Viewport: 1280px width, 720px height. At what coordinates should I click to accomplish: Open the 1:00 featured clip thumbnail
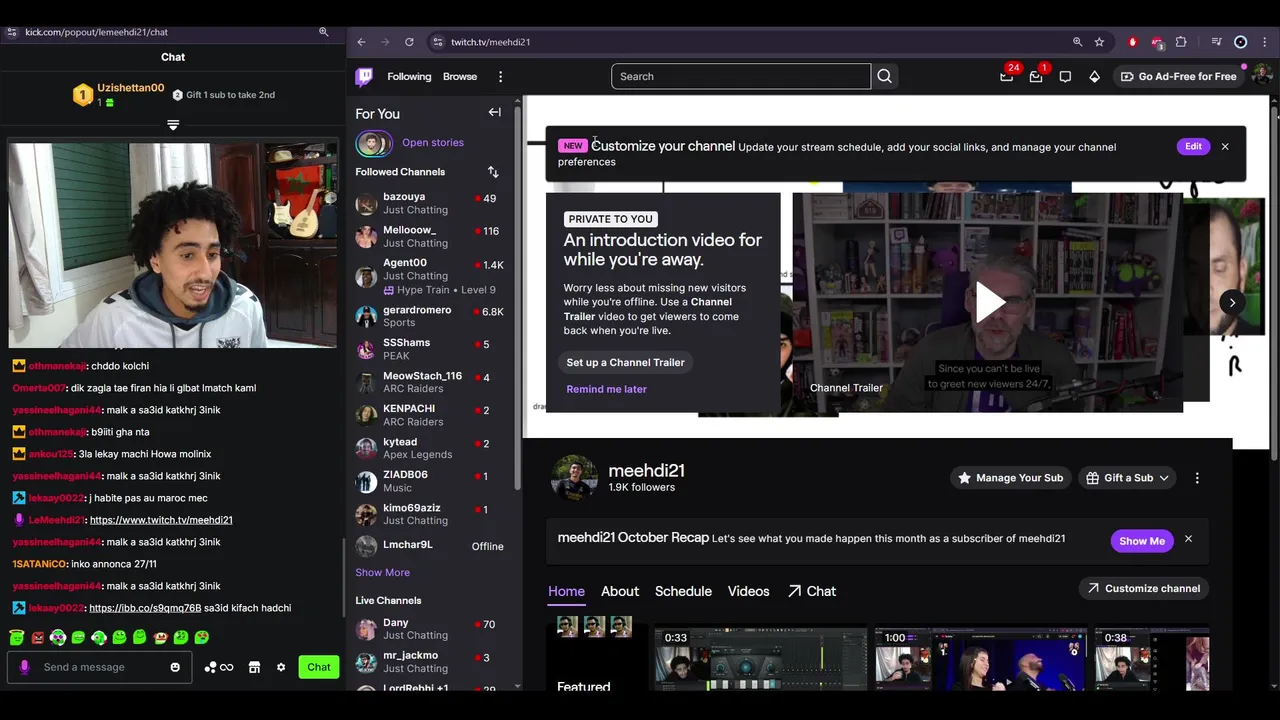pos(980,659)
